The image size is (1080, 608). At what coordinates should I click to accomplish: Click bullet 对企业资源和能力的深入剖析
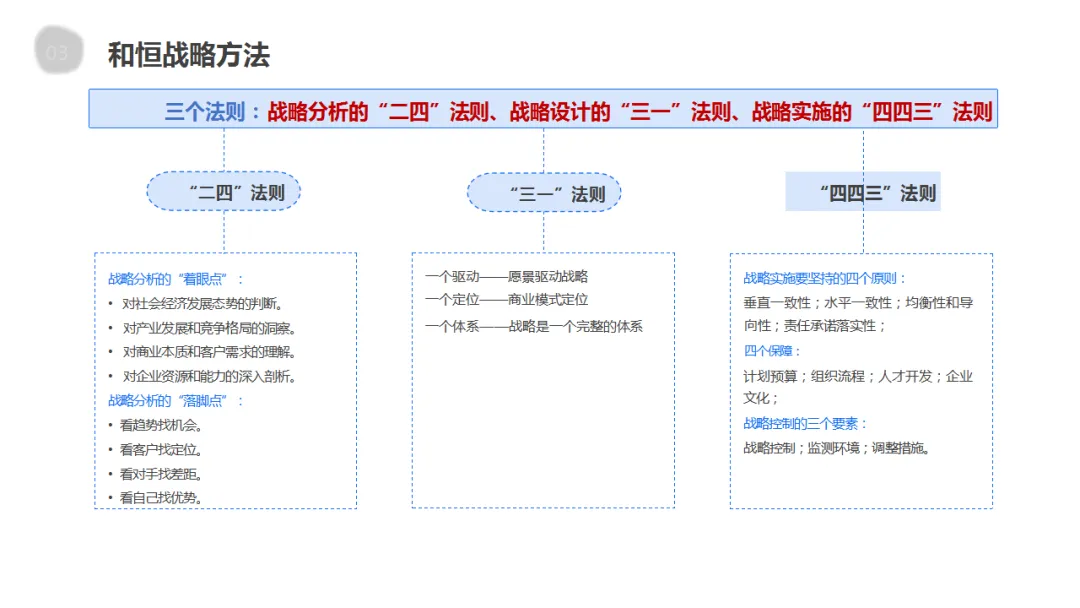[209, 377]
